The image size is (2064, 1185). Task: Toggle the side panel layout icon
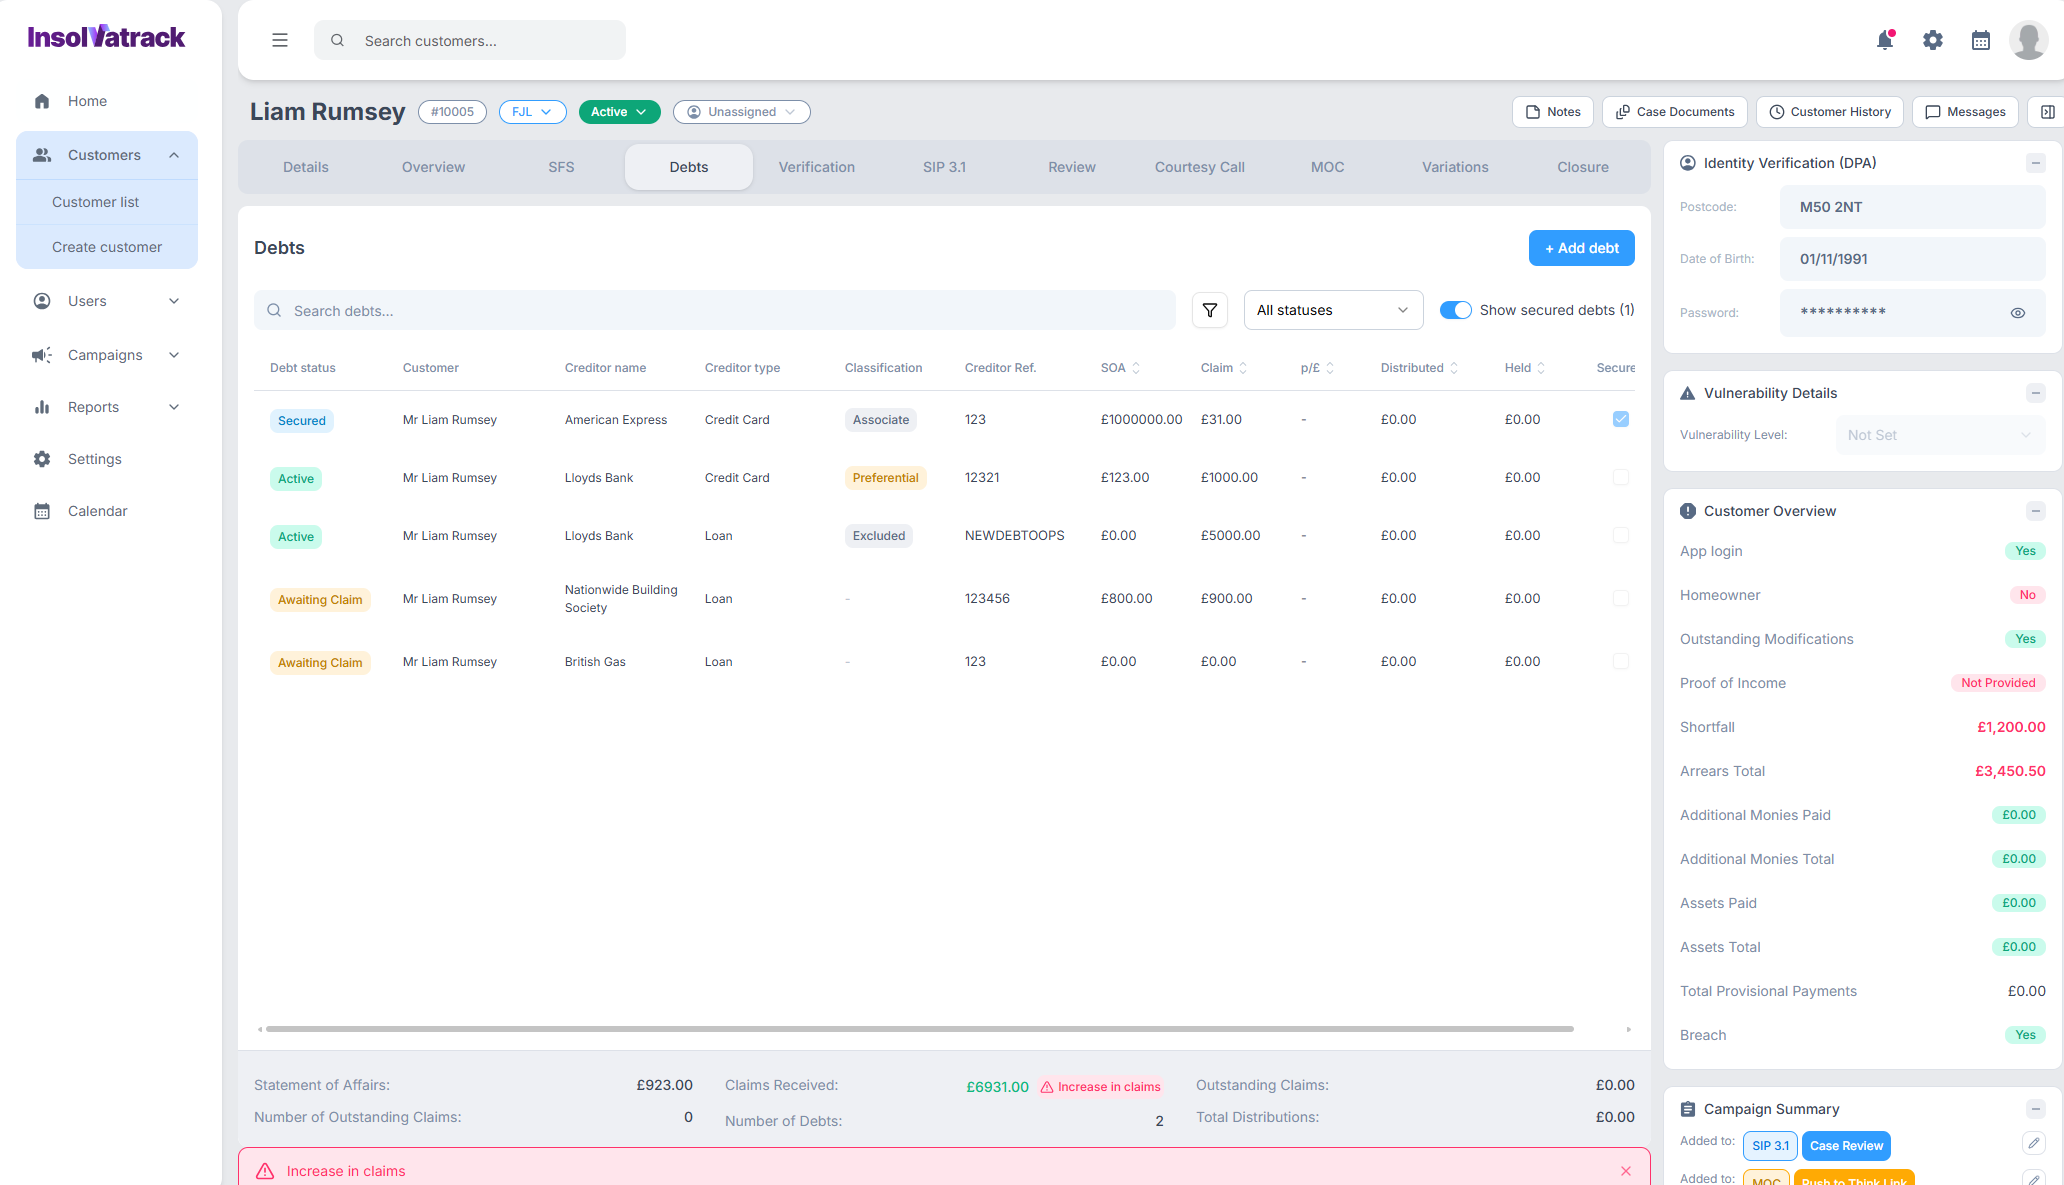tap(2047, 112)
